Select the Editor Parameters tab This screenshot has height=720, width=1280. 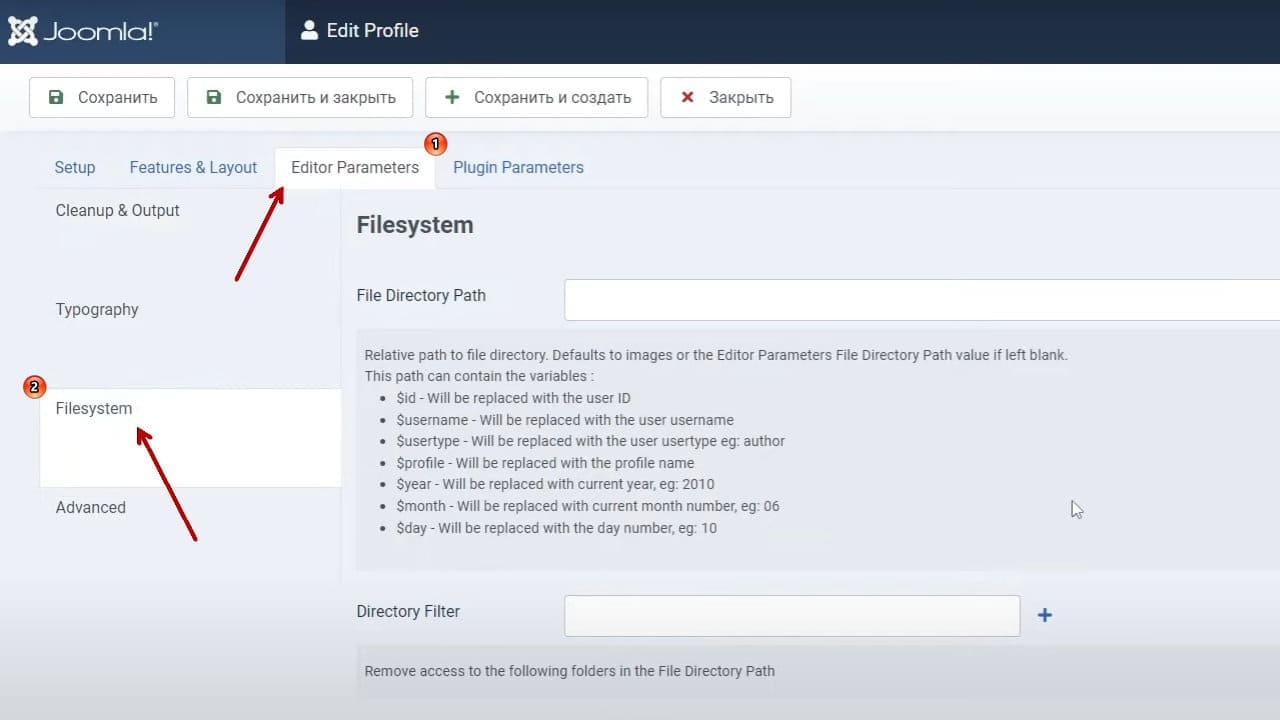tap(355, 167)
